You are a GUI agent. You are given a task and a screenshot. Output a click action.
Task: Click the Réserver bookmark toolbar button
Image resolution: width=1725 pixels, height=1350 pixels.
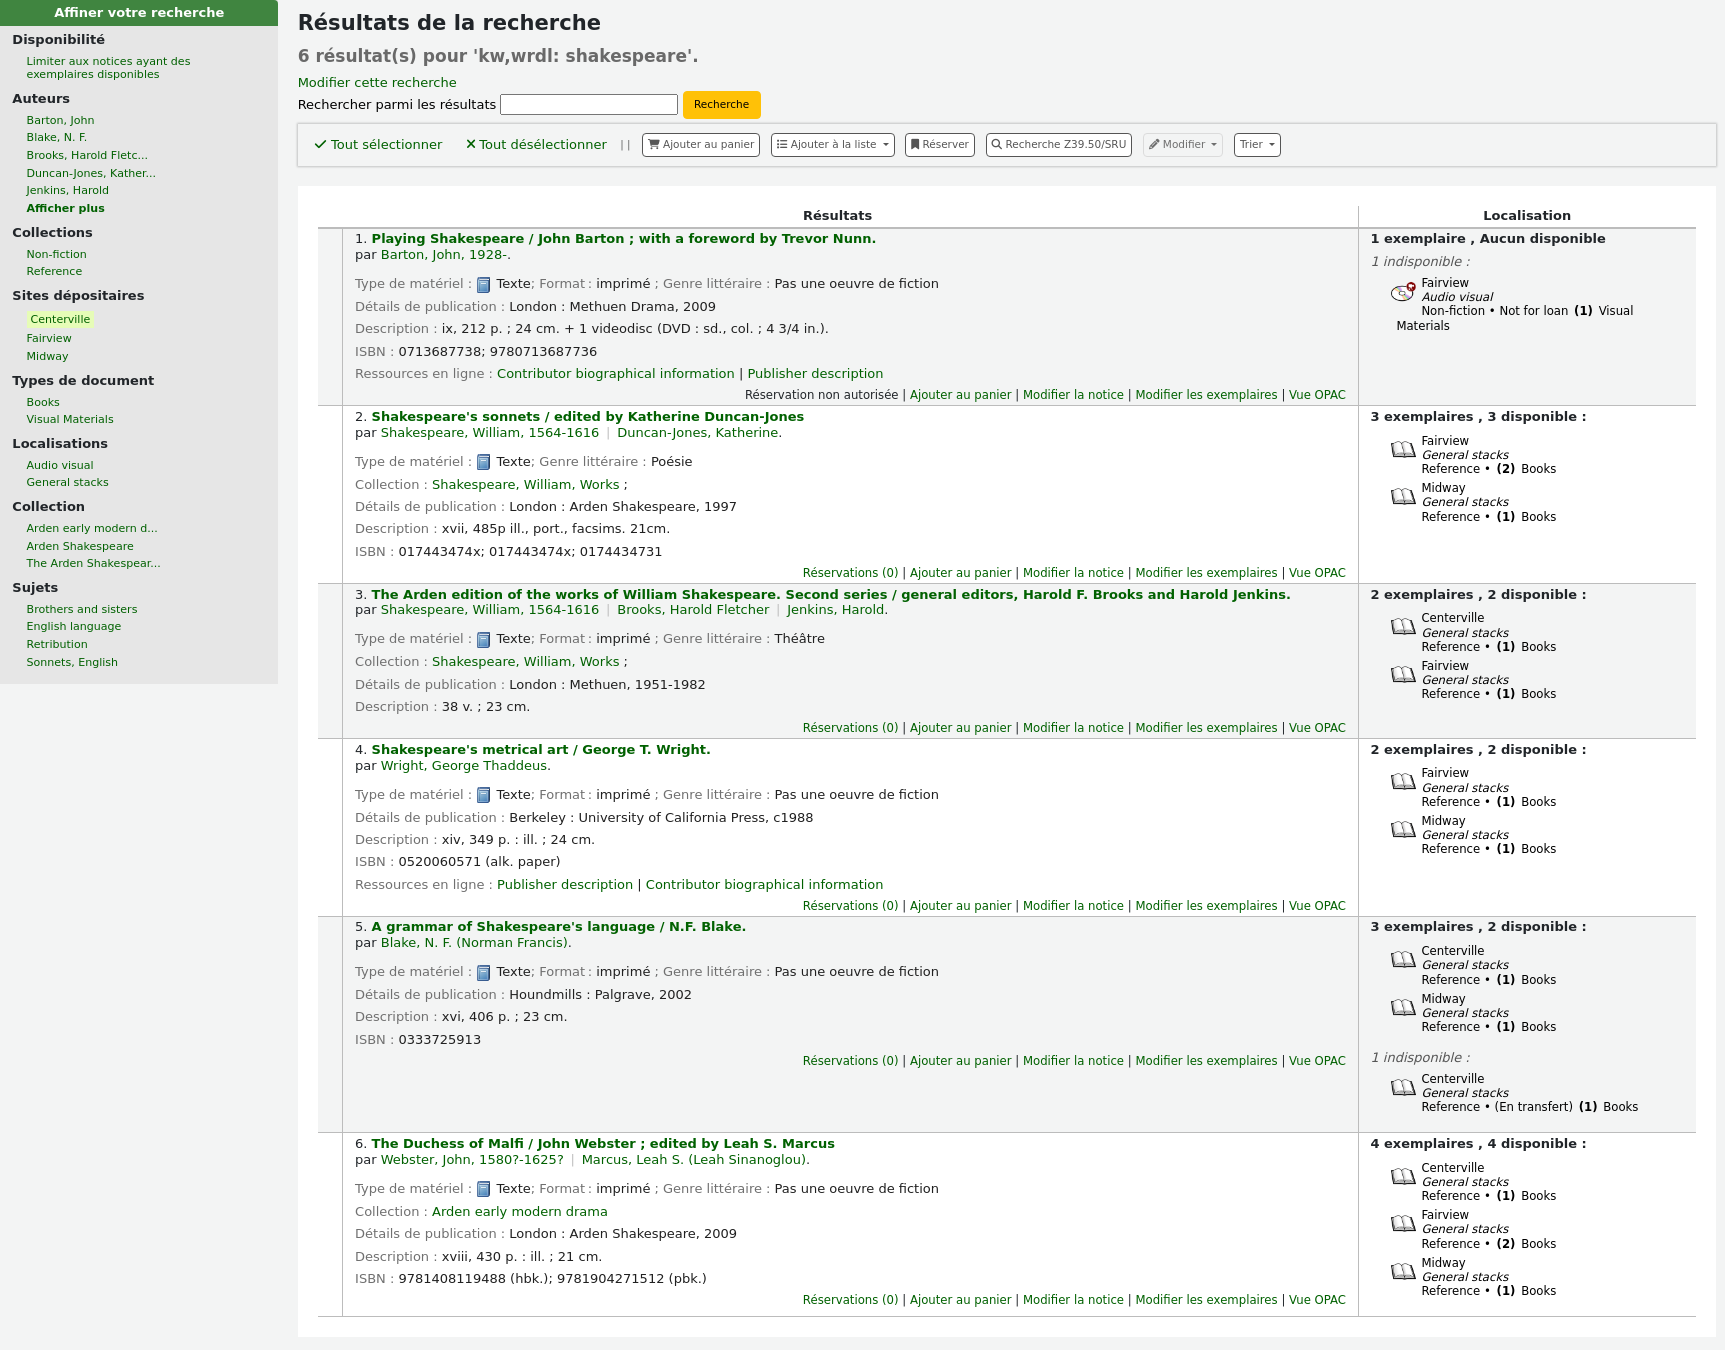pos(940,145)
